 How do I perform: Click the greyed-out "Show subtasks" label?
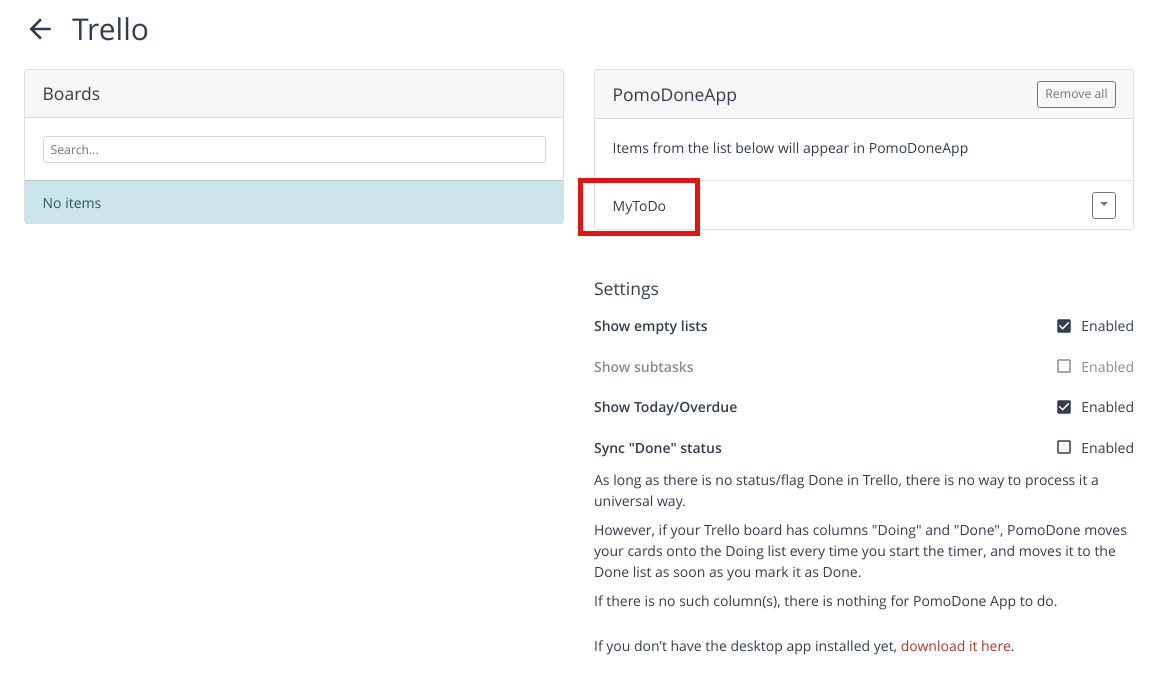(643, 367)
